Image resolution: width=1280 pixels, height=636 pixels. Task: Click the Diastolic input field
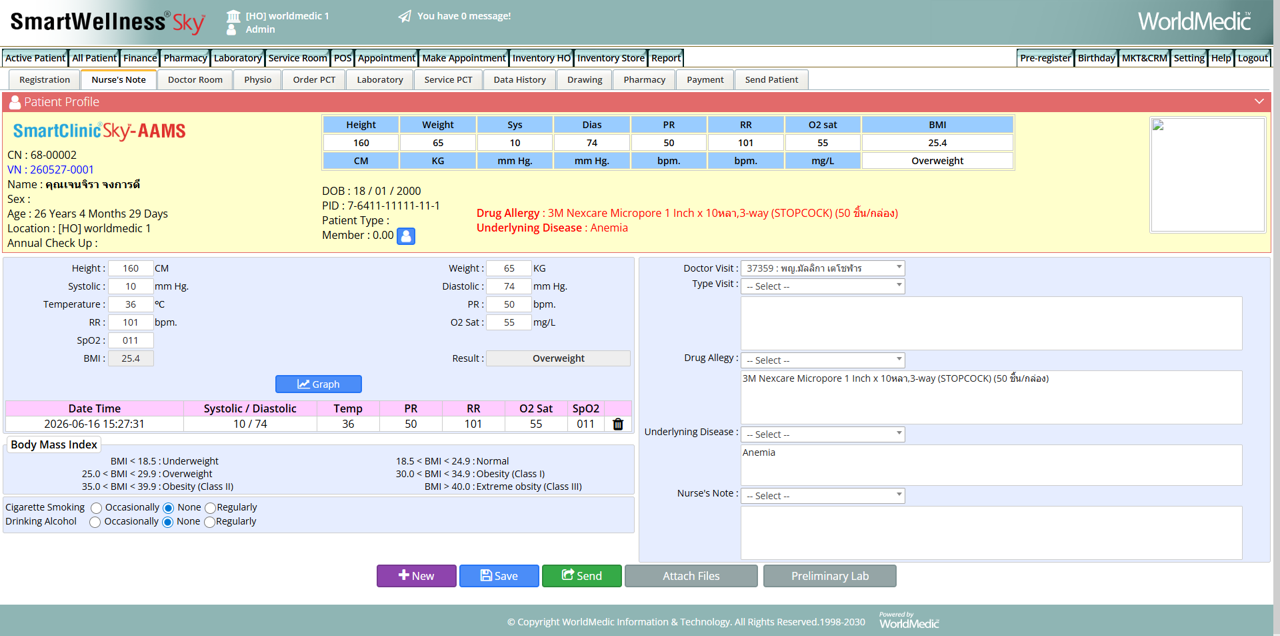(509, 286)
